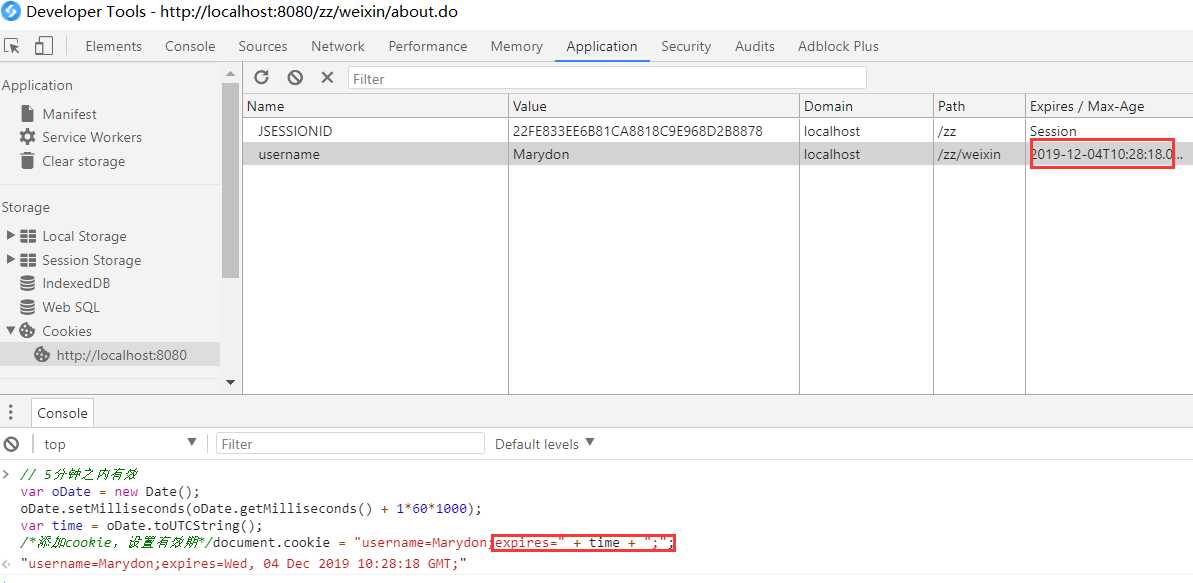
Task: Switch to the Performance tab
Action: click(428, 46)
